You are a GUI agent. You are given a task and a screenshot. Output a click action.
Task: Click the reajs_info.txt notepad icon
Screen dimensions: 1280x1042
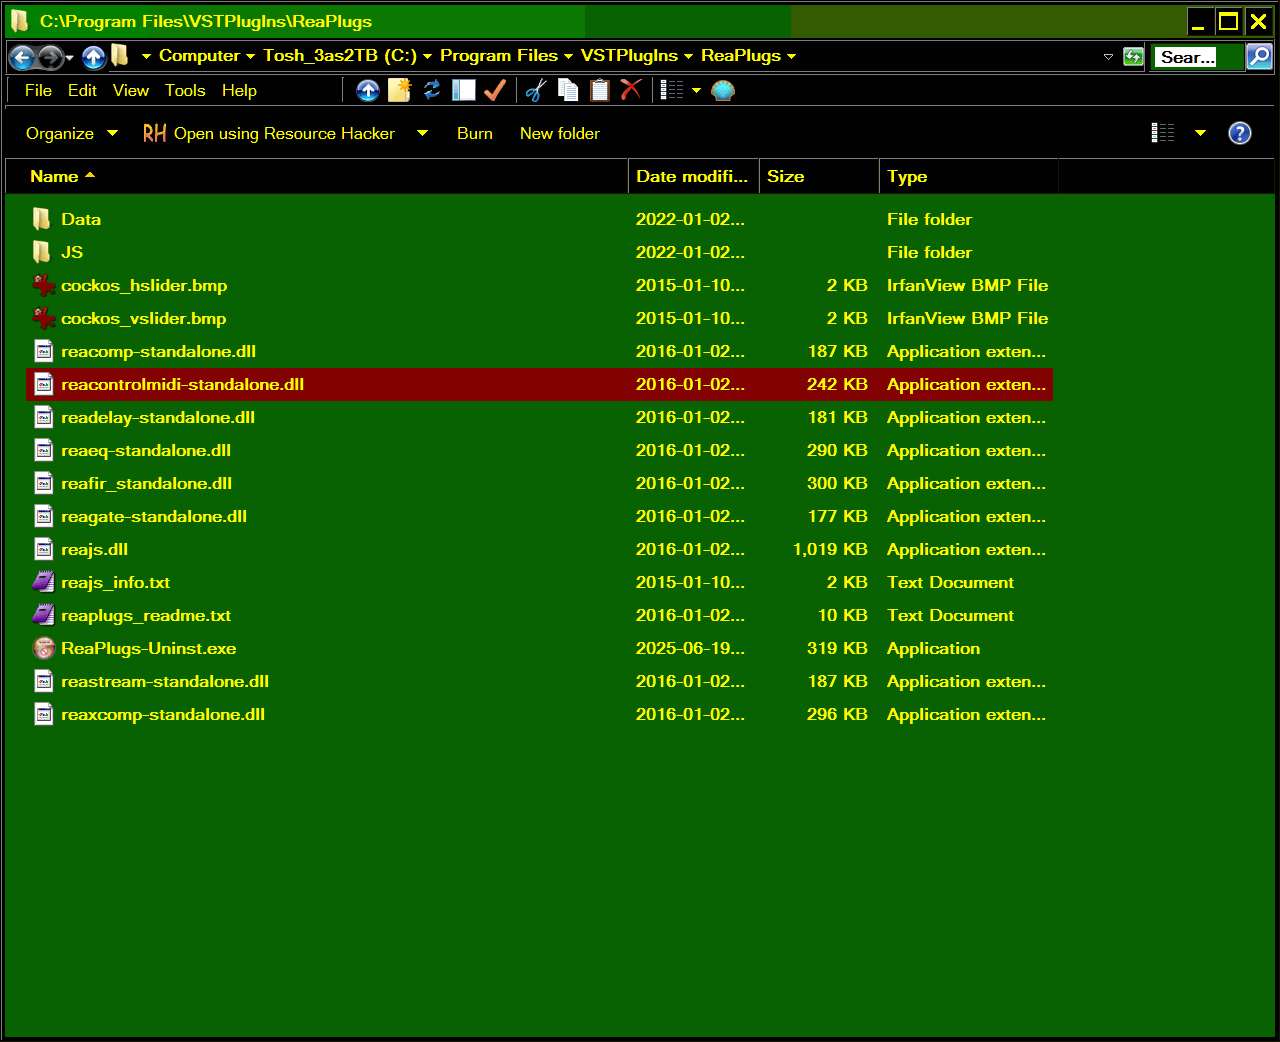coord(43,582)
